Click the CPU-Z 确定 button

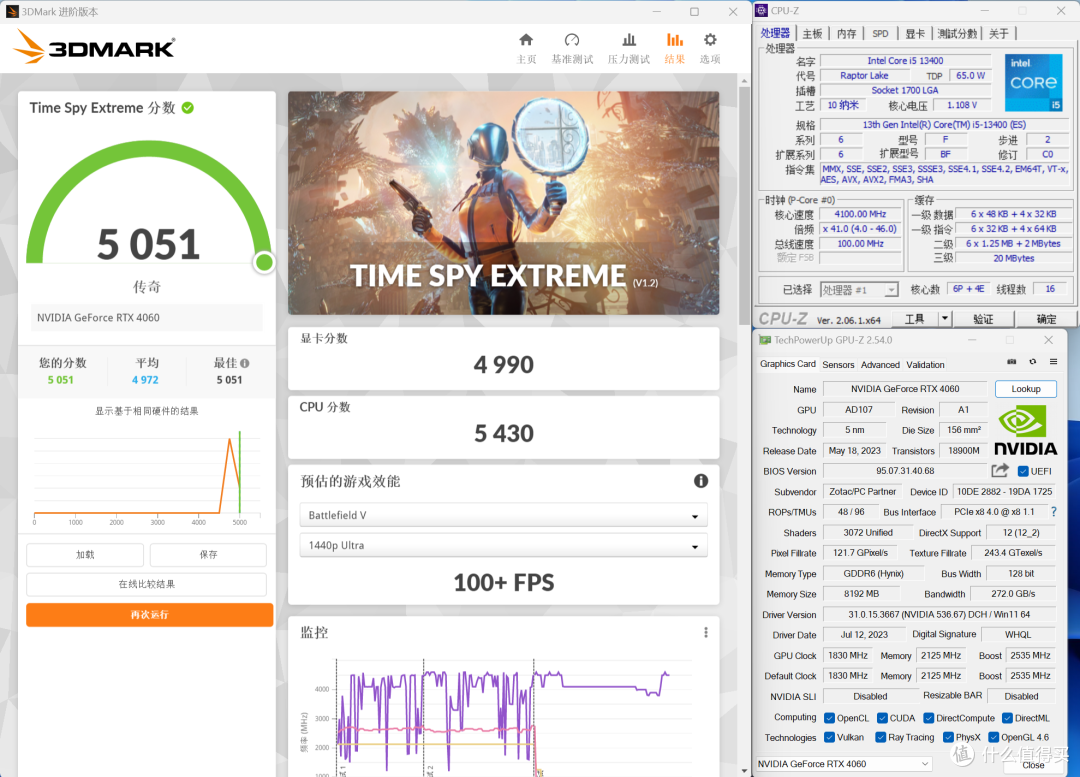point(1046,319)
